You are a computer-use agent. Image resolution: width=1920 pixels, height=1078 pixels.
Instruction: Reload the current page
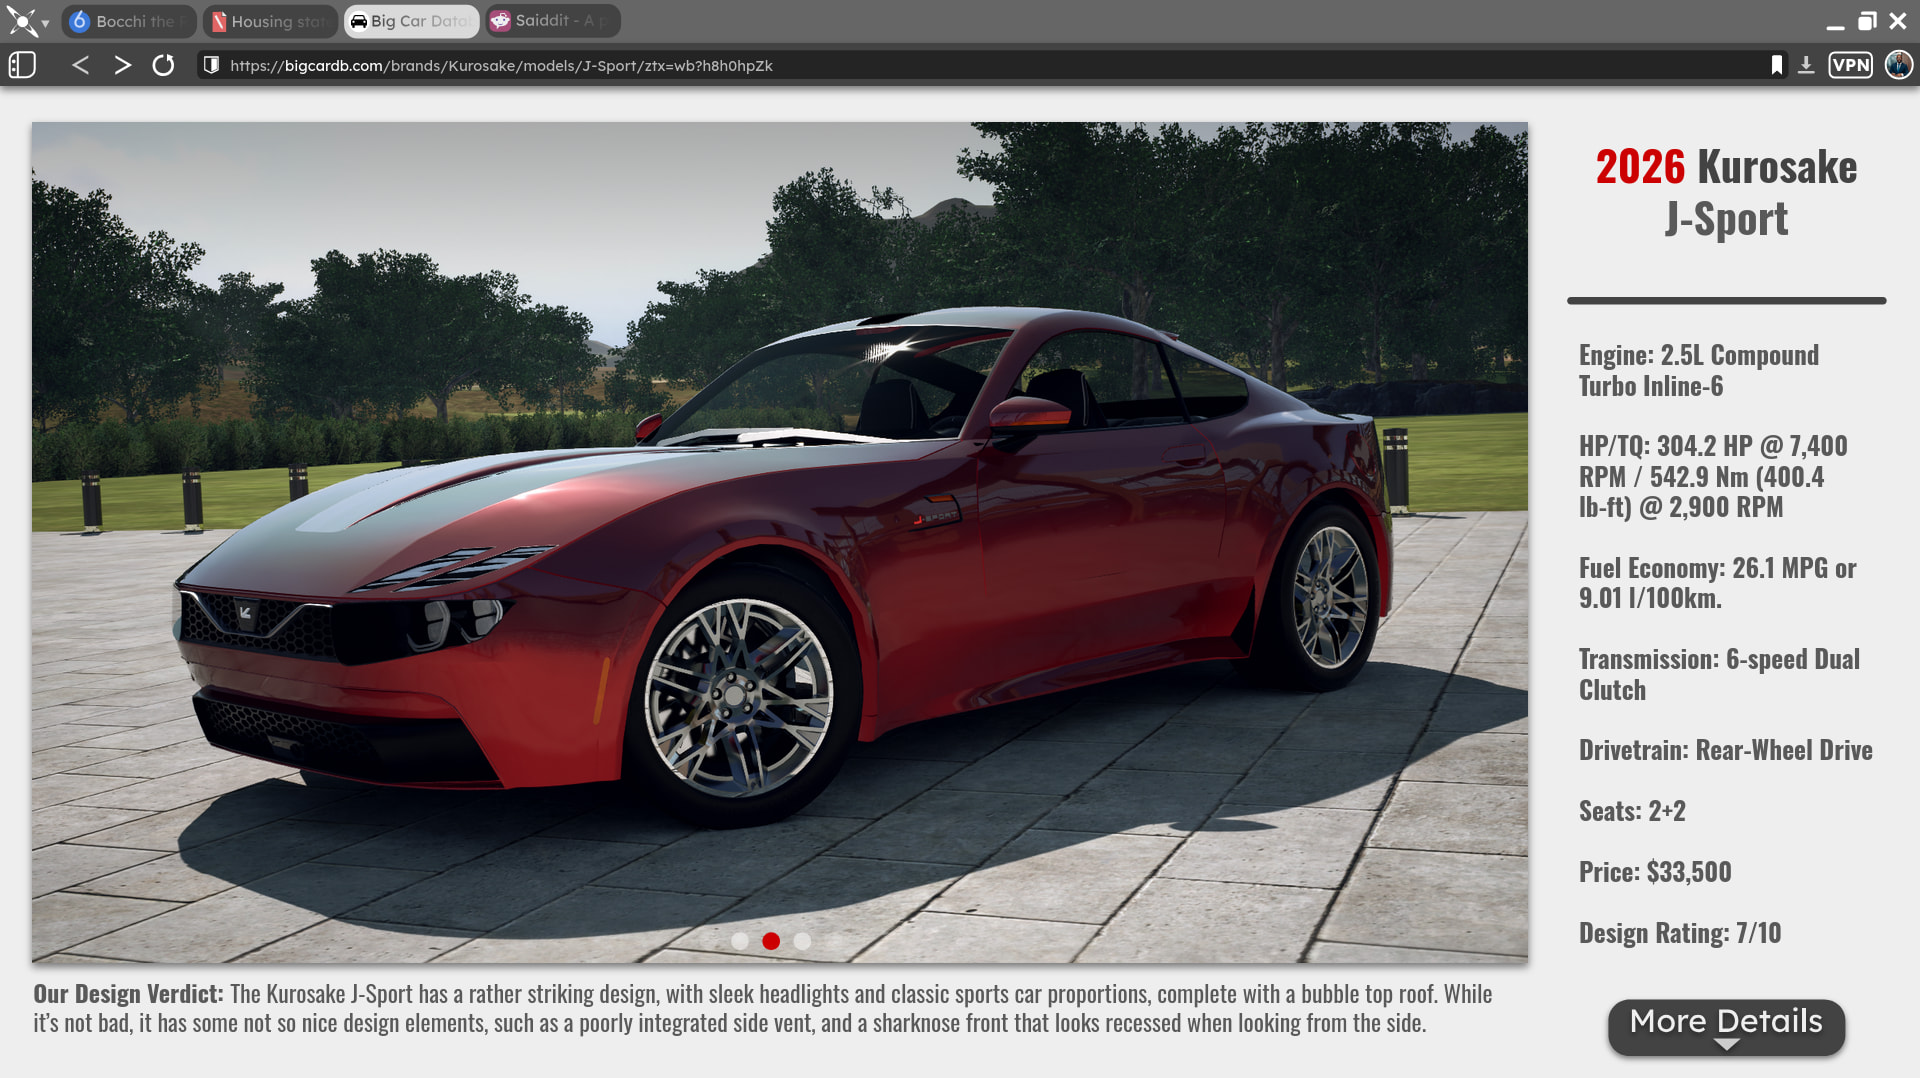click(x=163, y=66)
